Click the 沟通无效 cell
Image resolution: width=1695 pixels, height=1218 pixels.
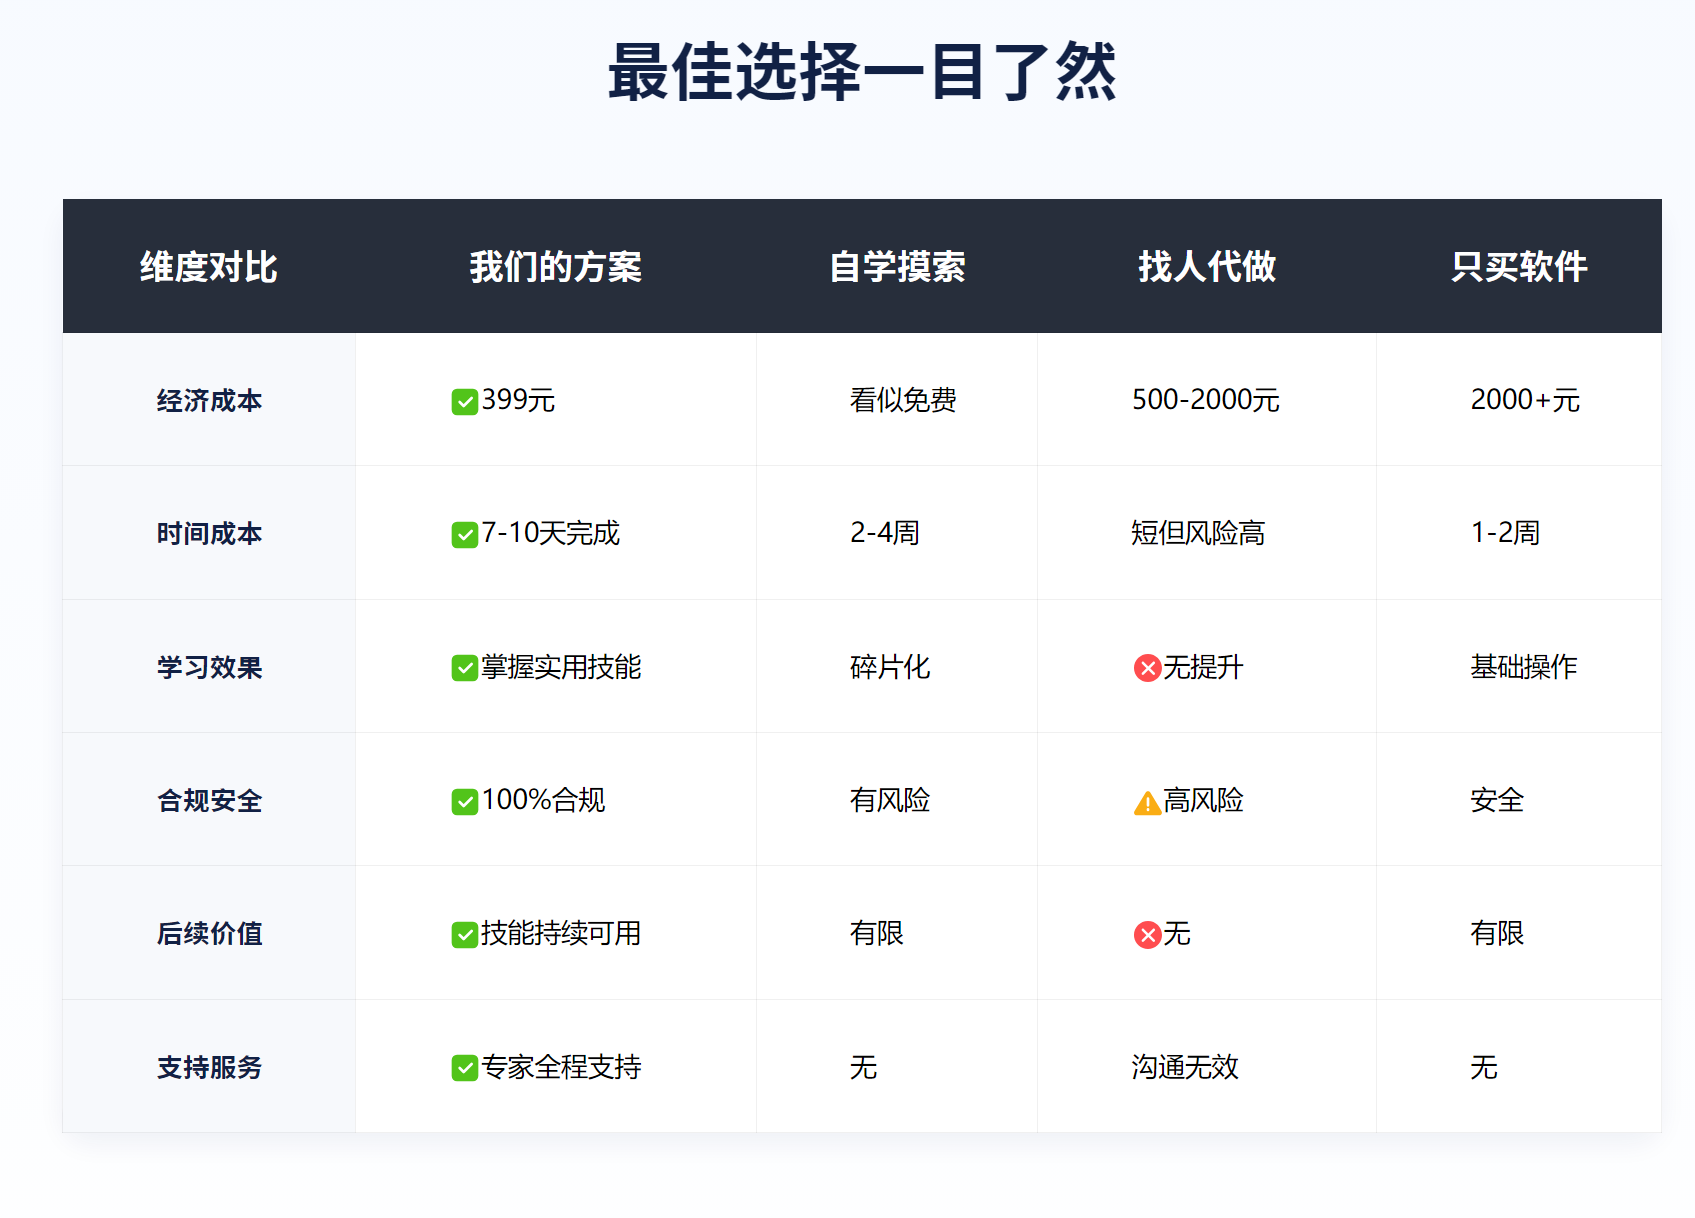coord(1184,1067)
